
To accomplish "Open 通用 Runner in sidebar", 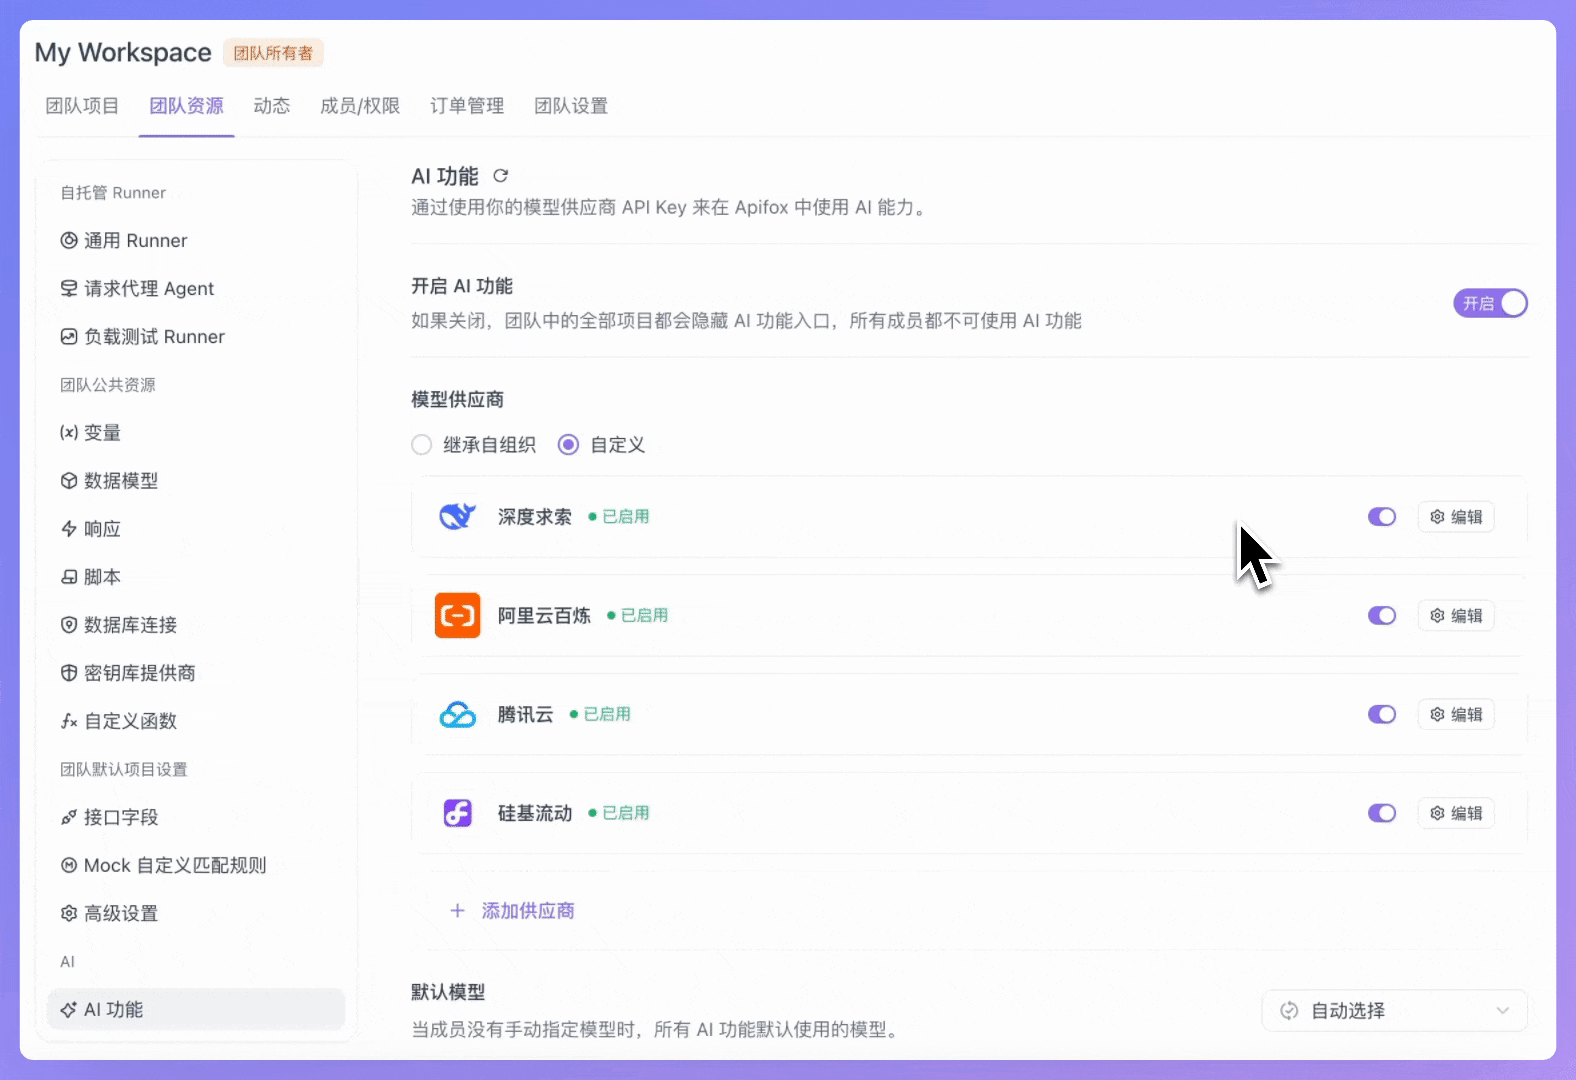I will tap(196, 240).
